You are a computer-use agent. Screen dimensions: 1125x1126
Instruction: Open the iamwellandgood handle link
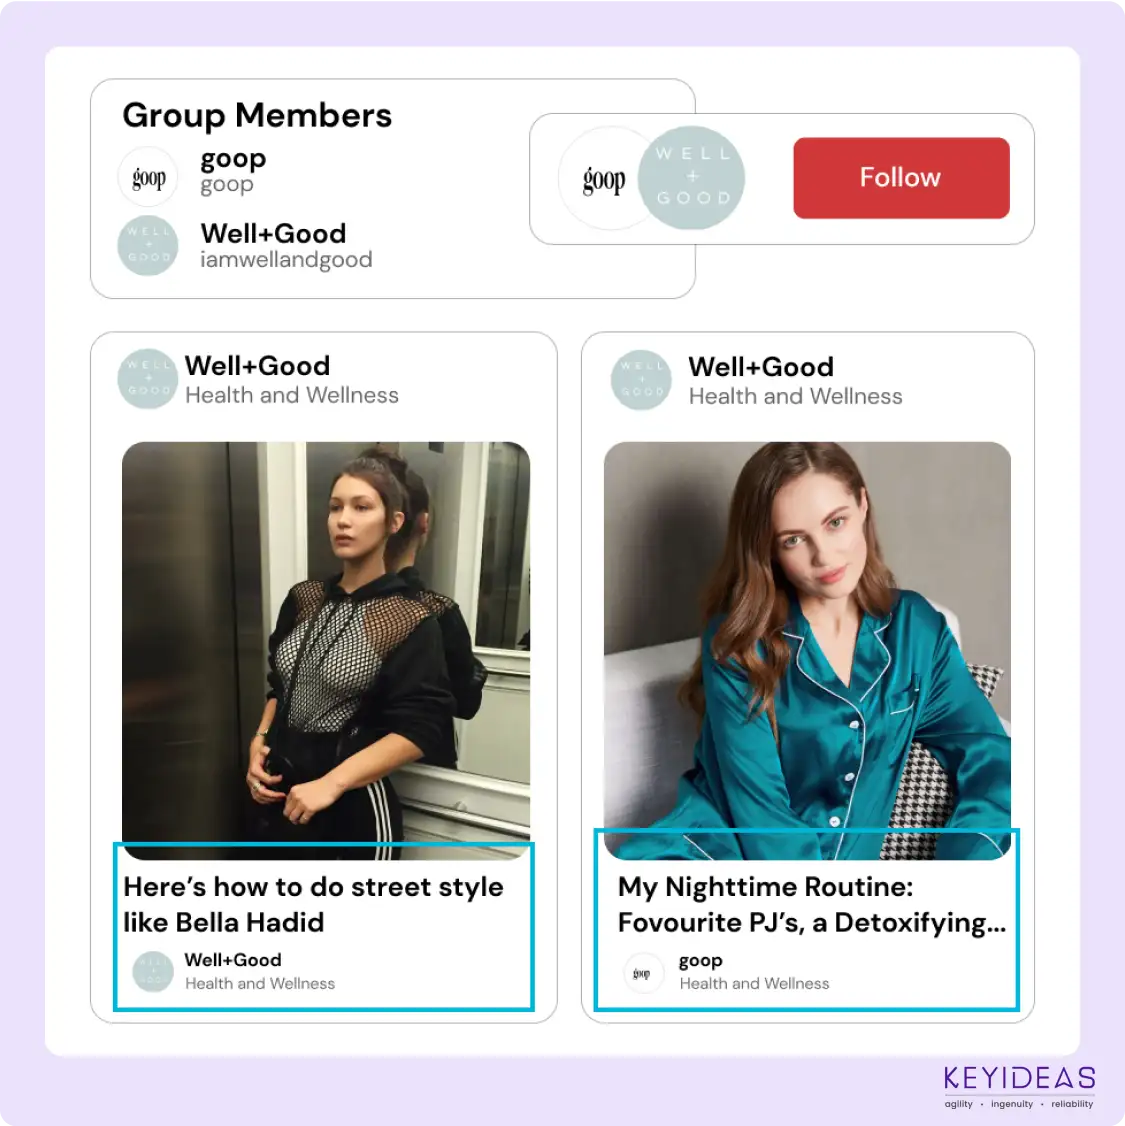286,260
